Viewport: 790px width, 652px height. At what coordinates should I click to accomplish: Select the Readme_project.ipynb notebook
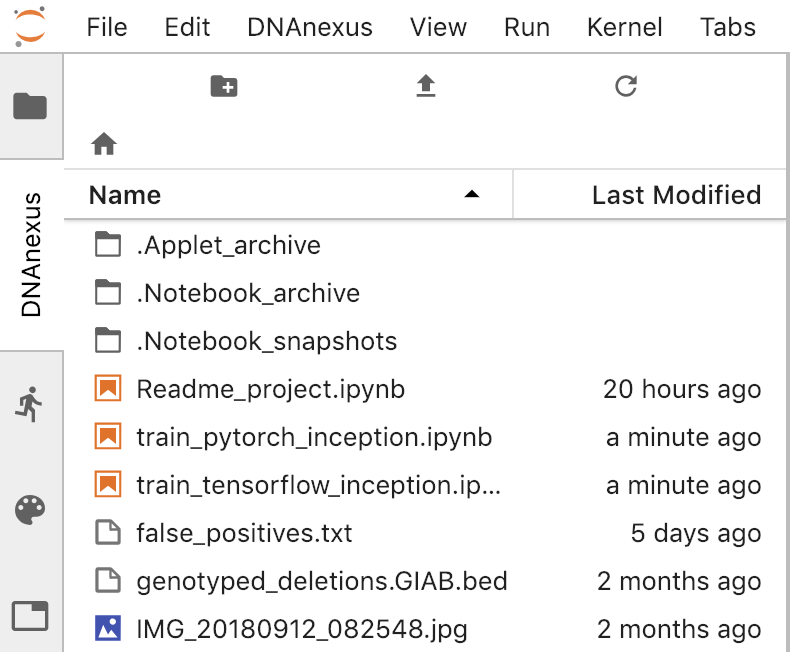(270, 389)
